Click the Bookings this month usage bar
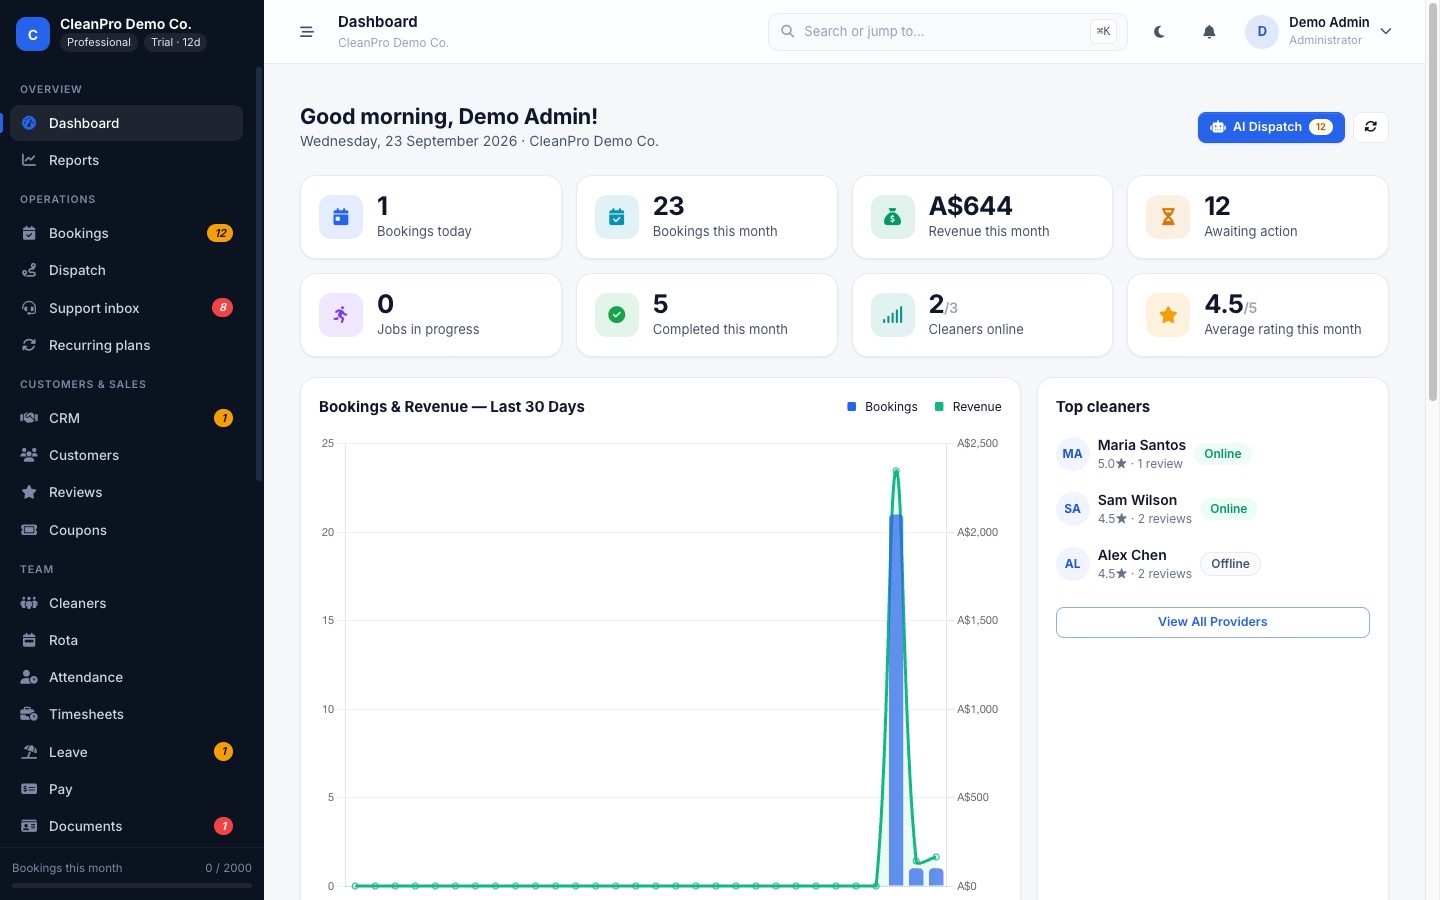This screenshot has height=900, width=1440. click(132, 885)
